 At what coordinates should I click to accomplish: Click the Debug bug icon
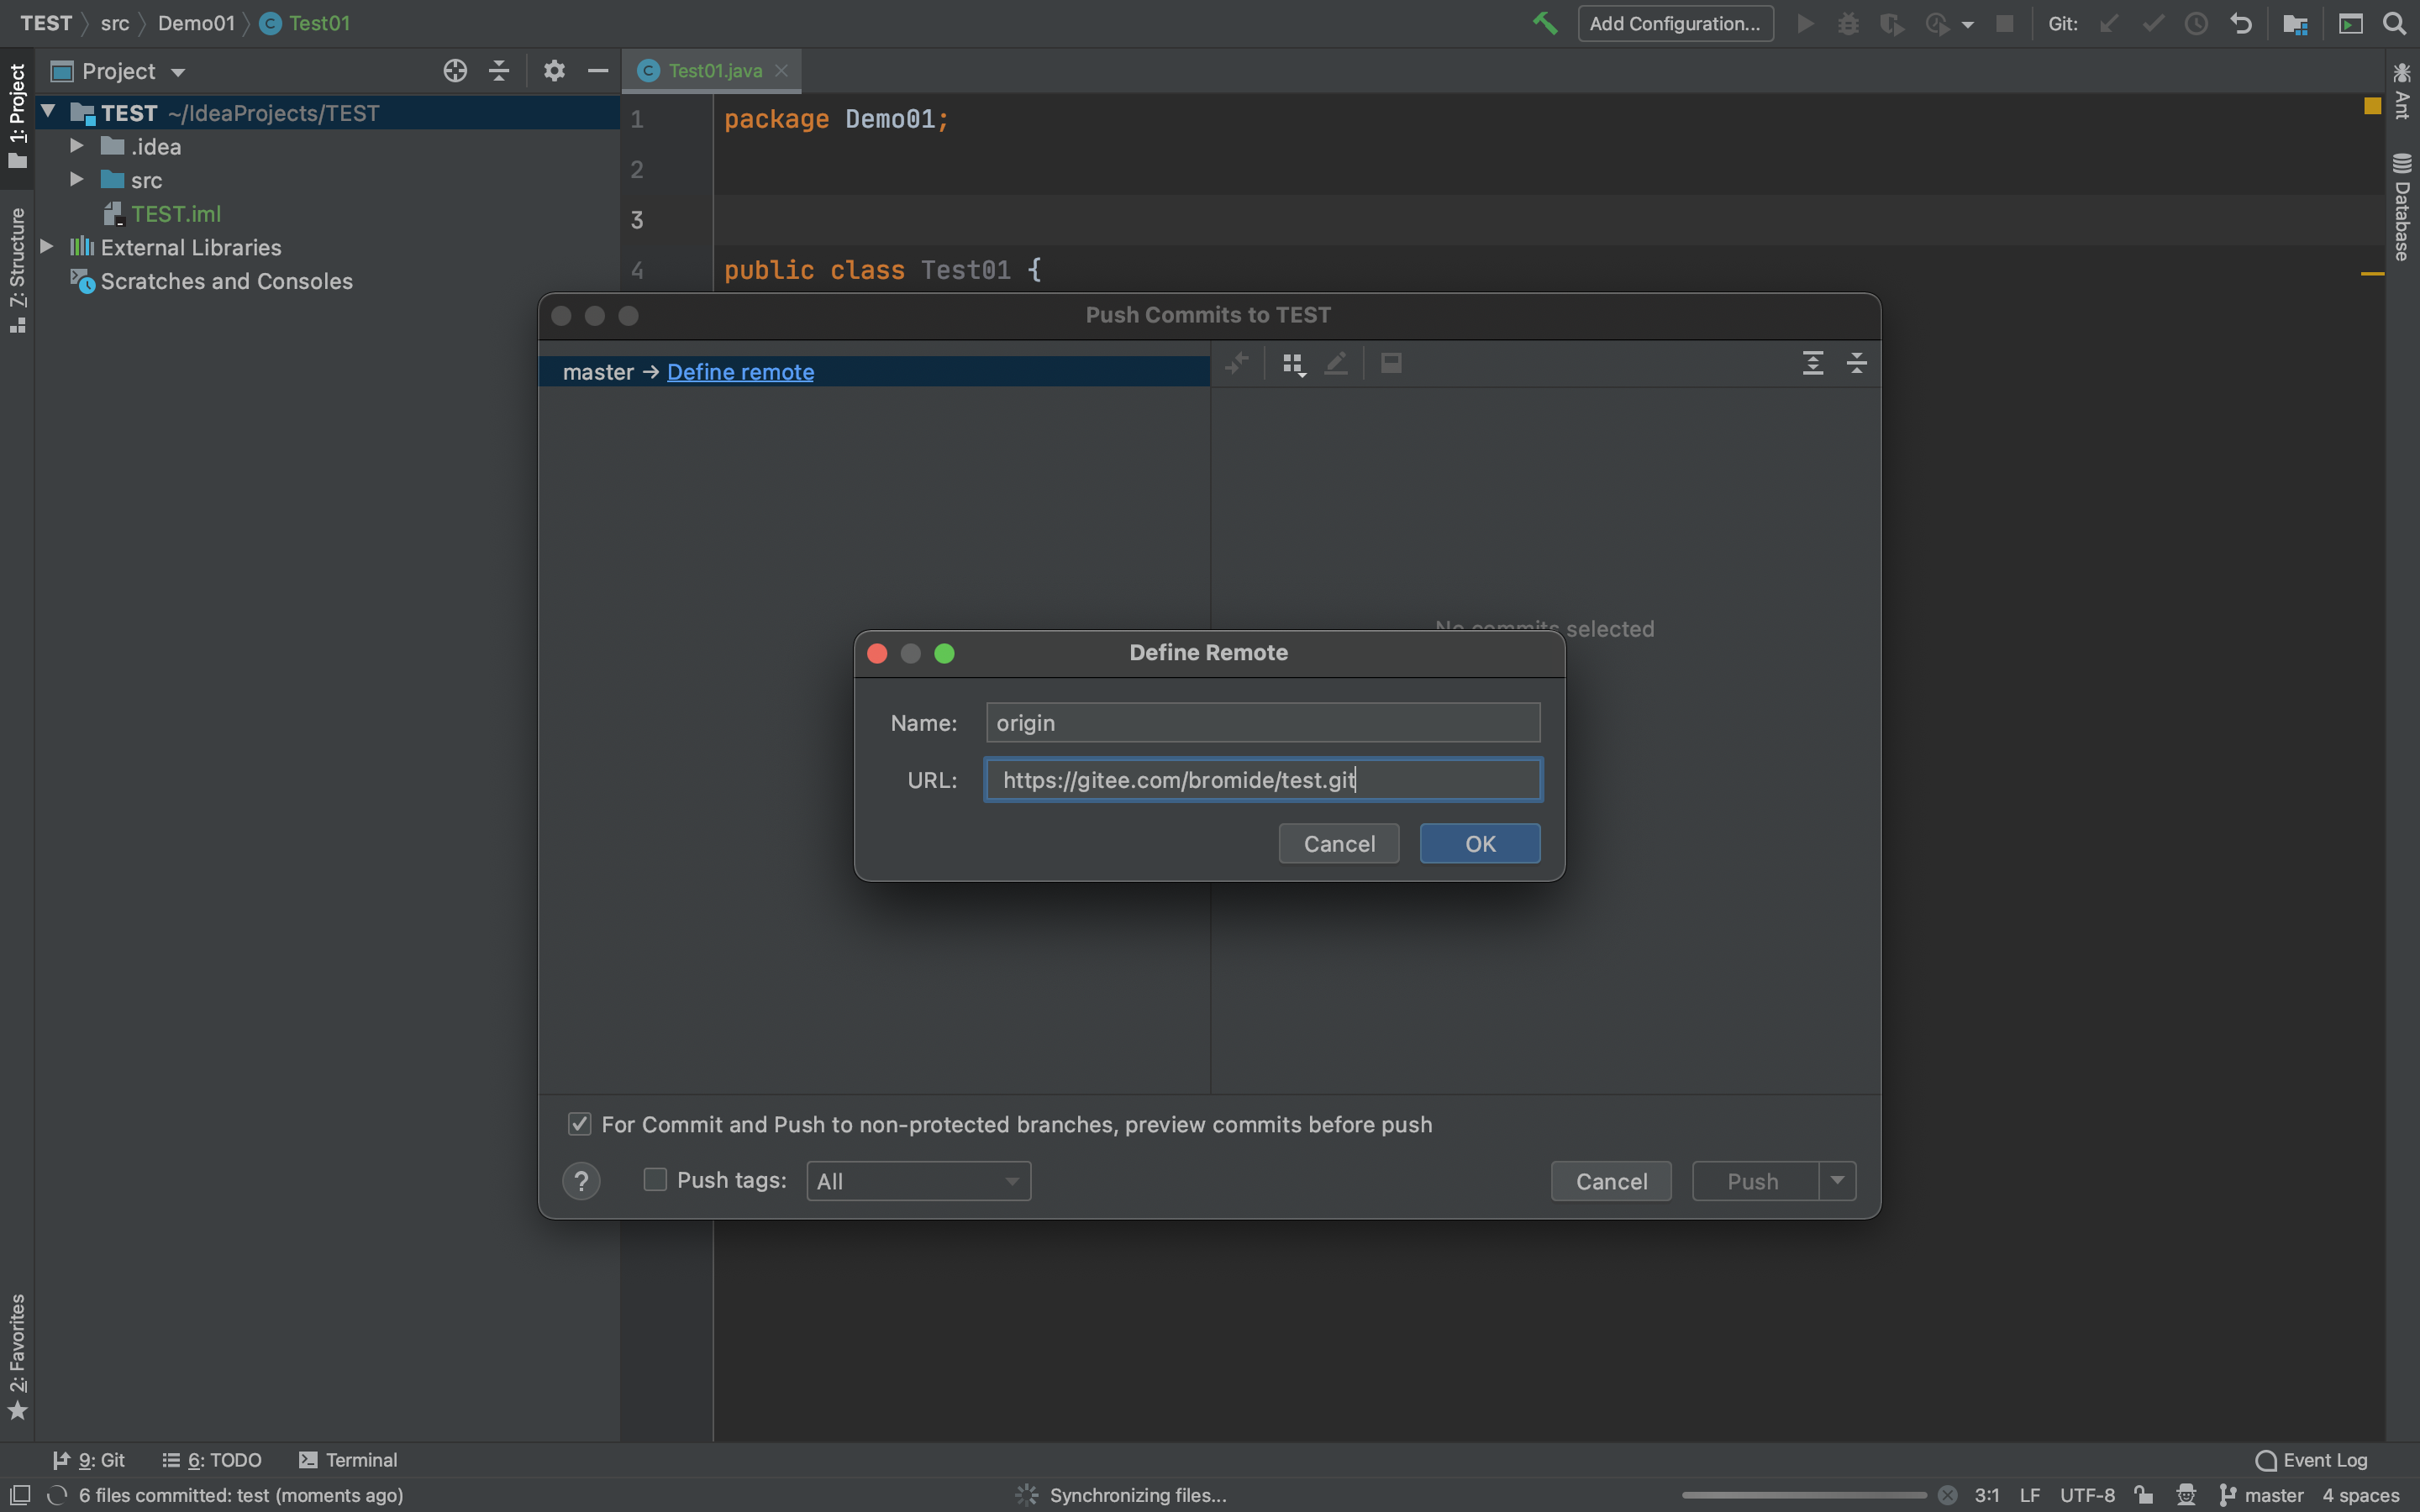coord(1848,23)
